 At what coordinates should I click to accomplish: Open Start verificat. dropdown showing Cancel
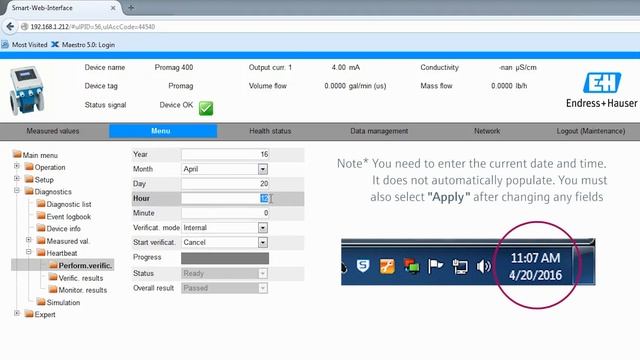tap(225, 242)
